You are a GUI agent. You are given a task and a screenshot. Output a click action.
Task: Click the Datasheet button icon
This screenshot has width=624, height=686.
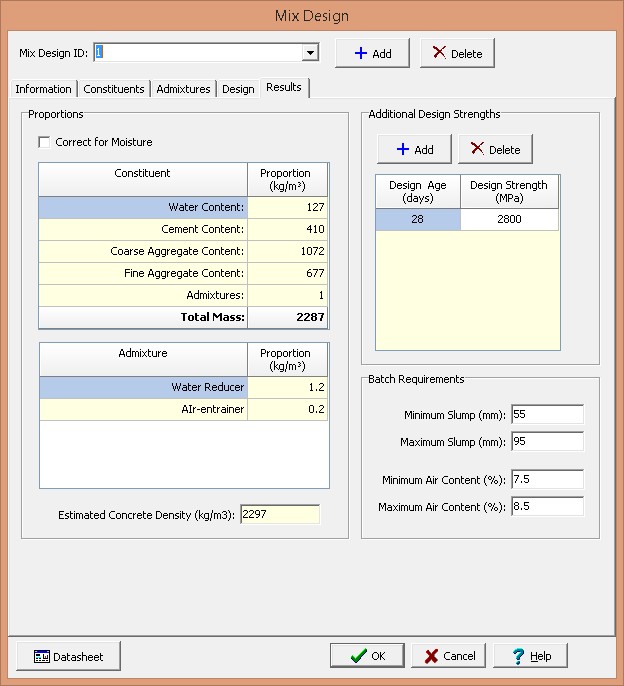coord(42,657)
